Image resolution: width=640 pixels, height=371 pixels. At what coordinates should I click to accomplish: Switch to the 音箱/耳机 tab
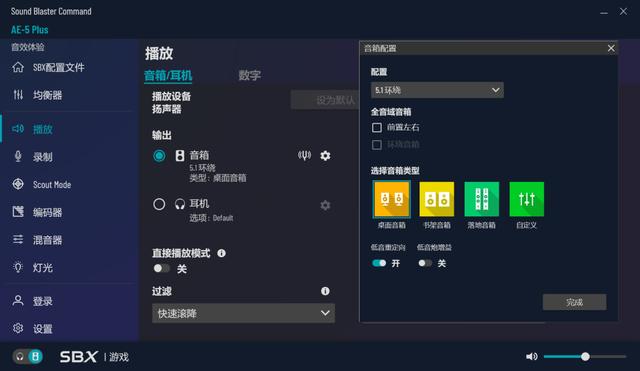[x=168, y=76]
